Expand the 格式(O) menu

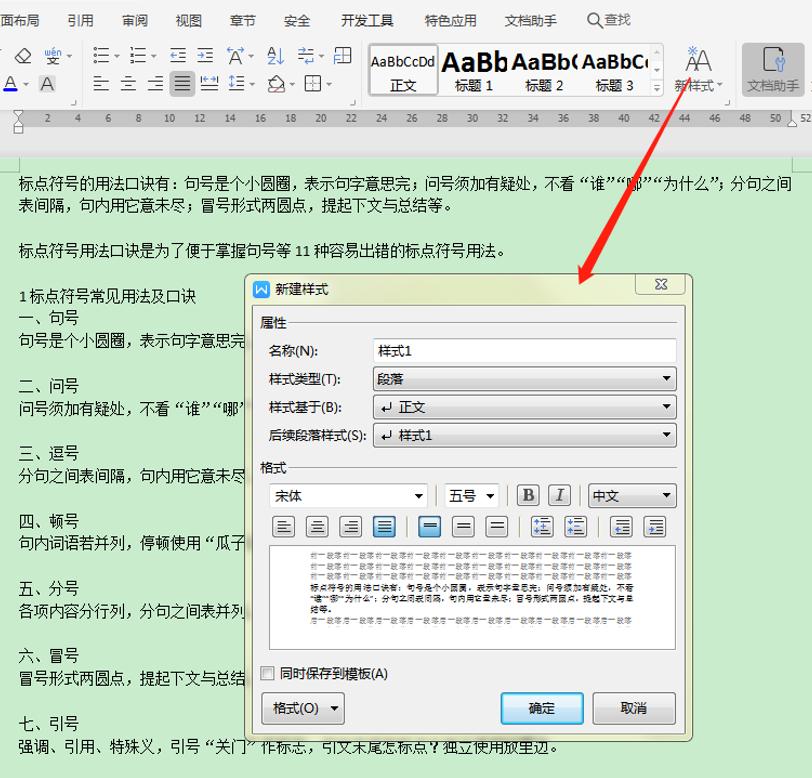304,708
